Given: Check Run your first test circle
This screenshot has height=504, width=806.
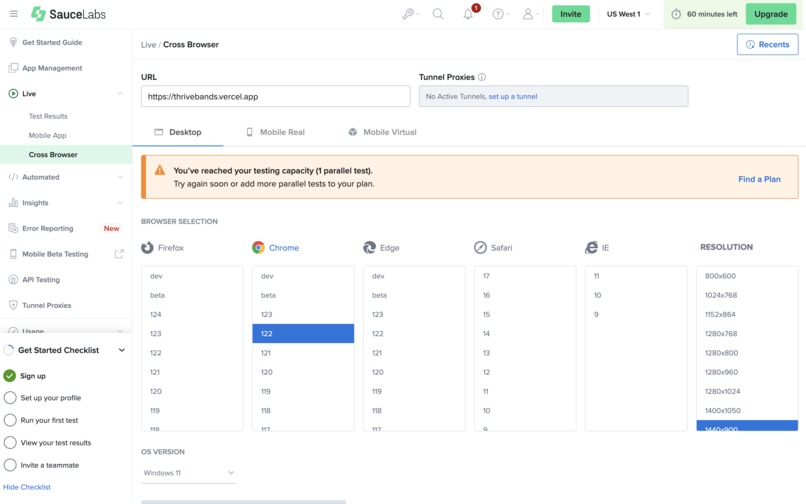Looking at the screenshot, I should (10, 420).
